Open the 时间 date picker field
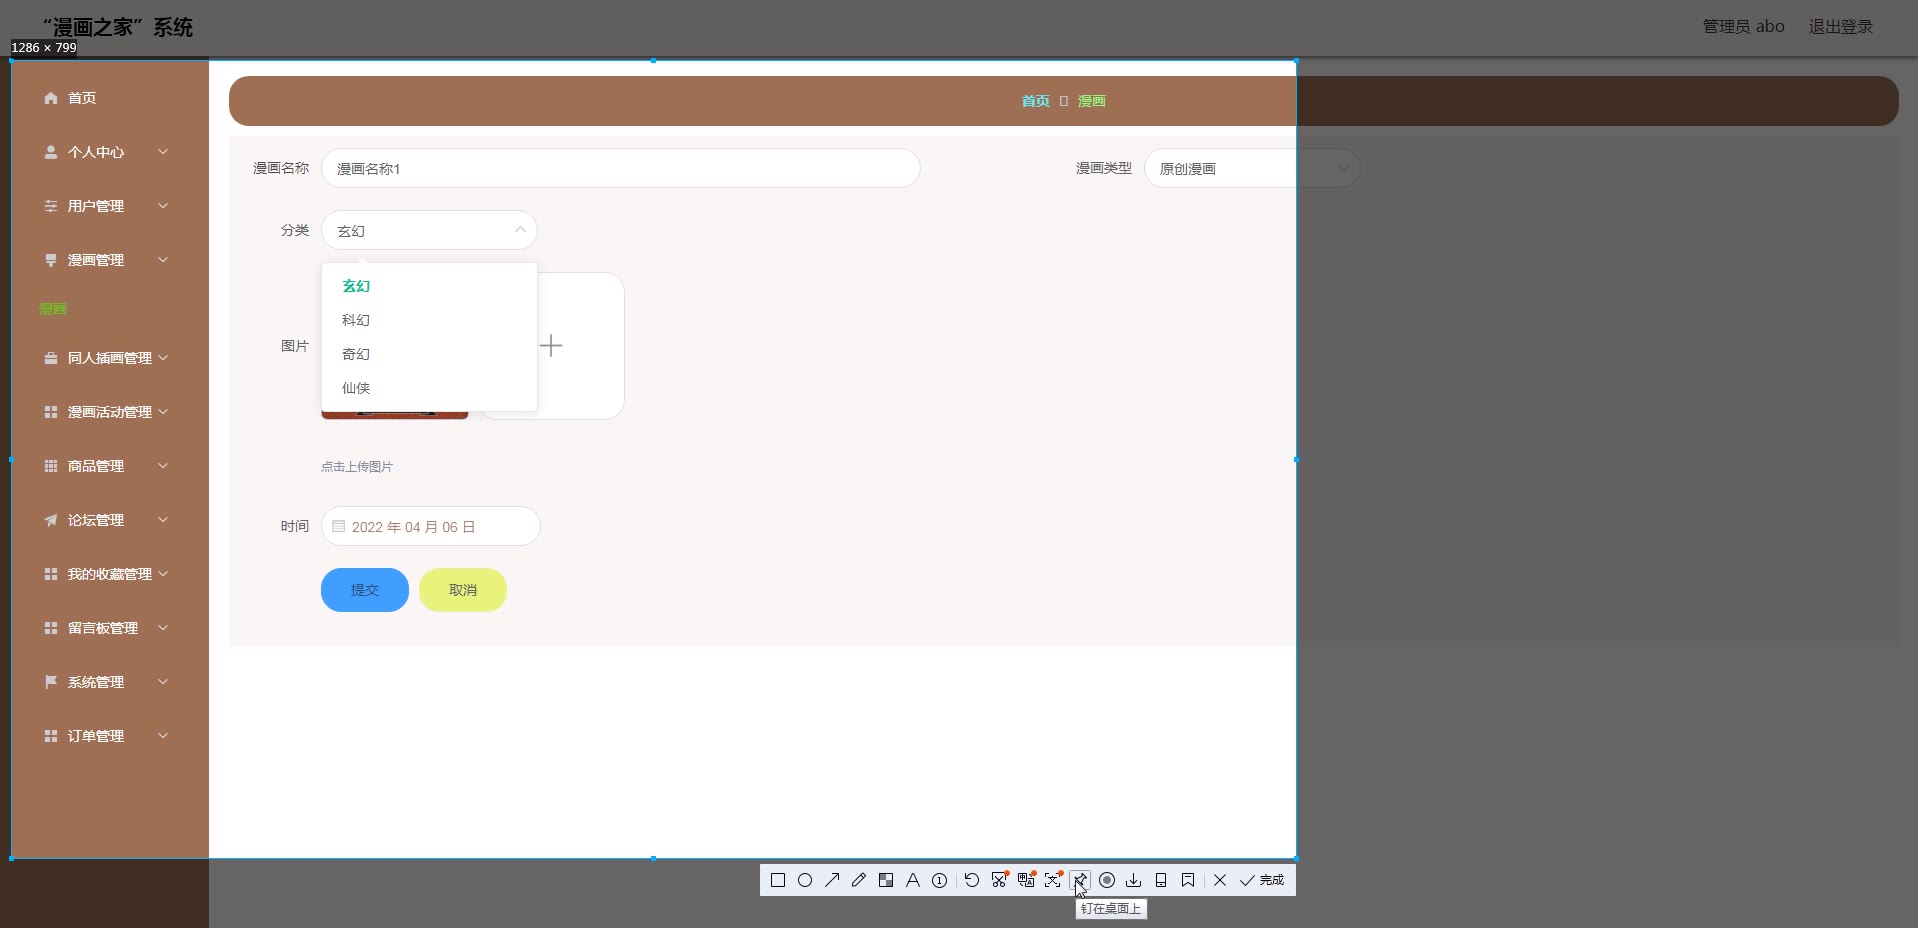 [430, 526]
